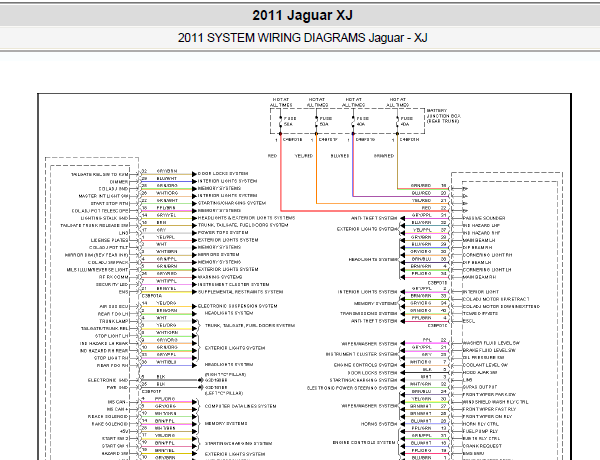Image resolution: width=600 pixels, height=460 pixels.
Task: Click the 'BRAKE FLUID LEVEL SW' label
Action: click(x=489, y=350)
